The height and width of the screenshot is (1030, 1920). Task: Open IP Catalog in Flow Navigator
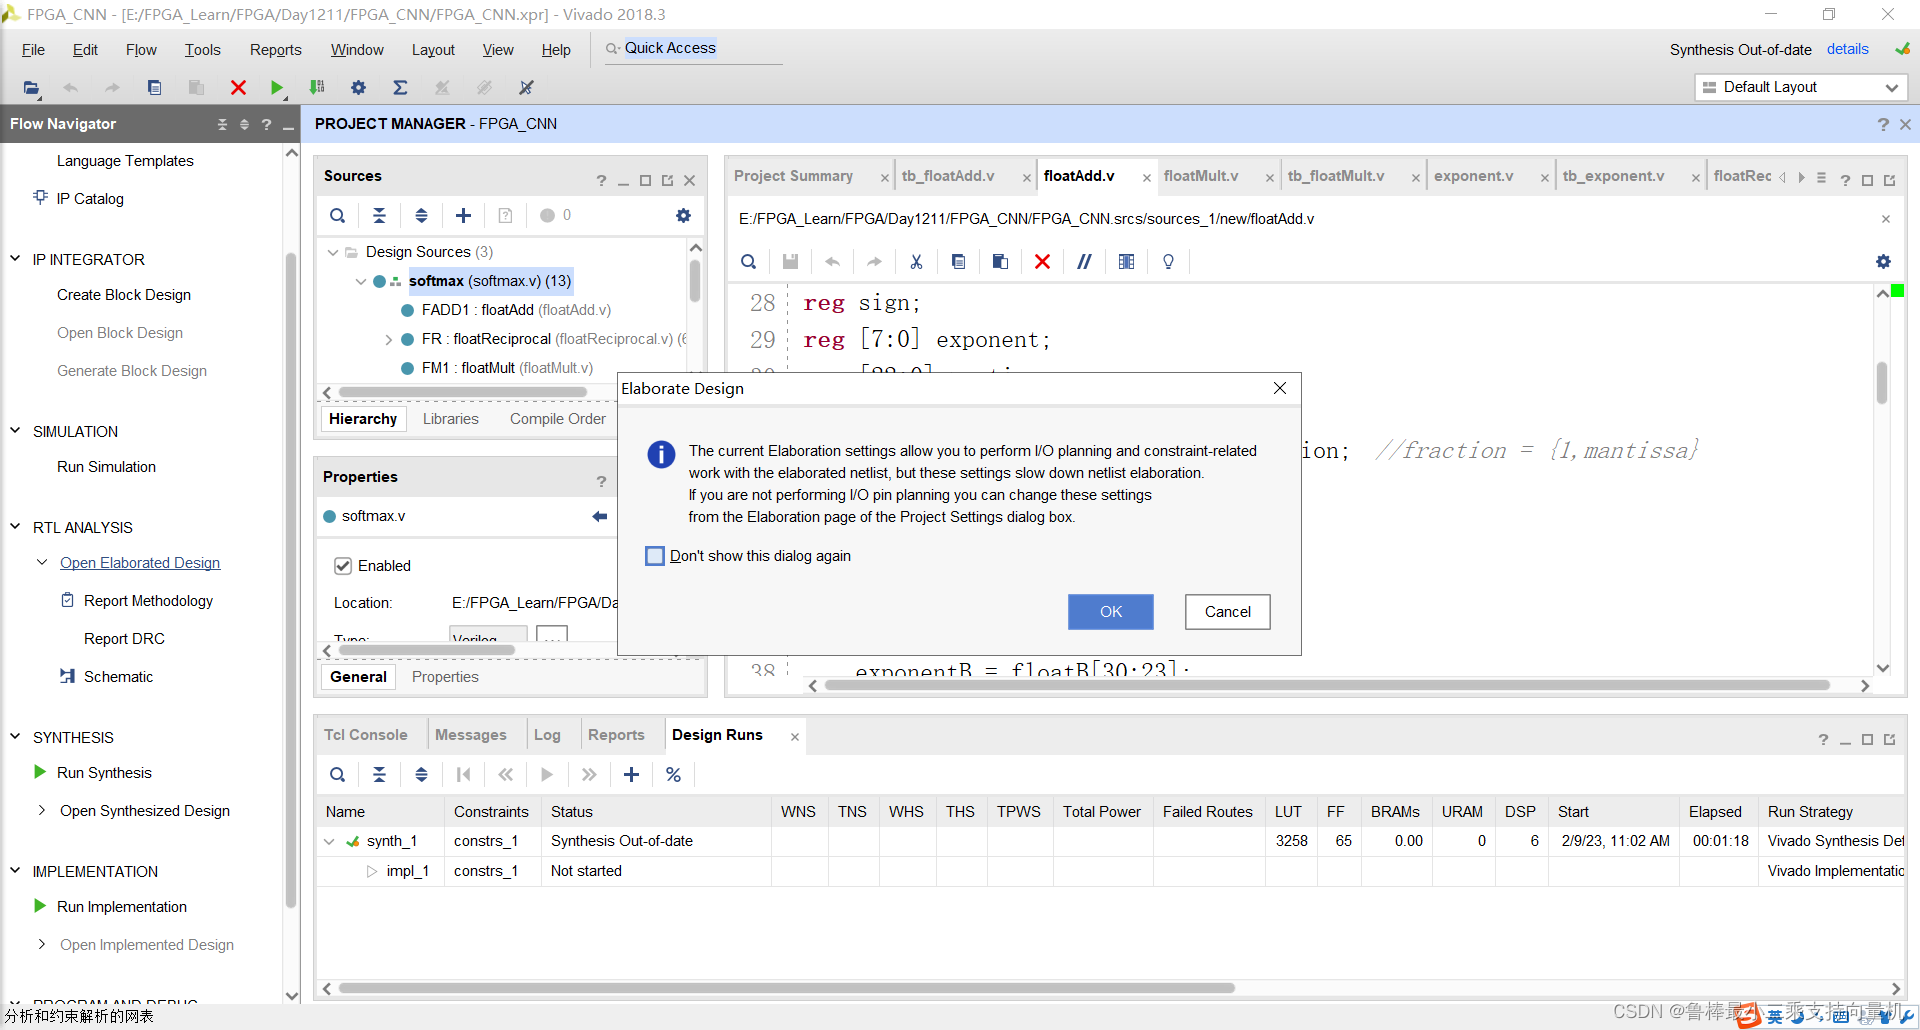[90, 199]
